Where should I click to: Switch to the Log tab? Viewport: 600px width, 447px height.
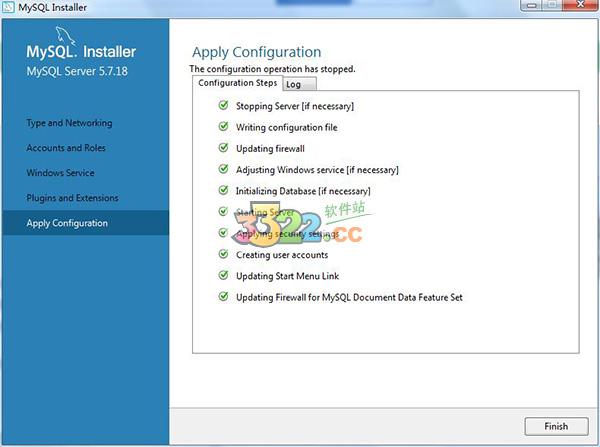(x=294, y=84)
